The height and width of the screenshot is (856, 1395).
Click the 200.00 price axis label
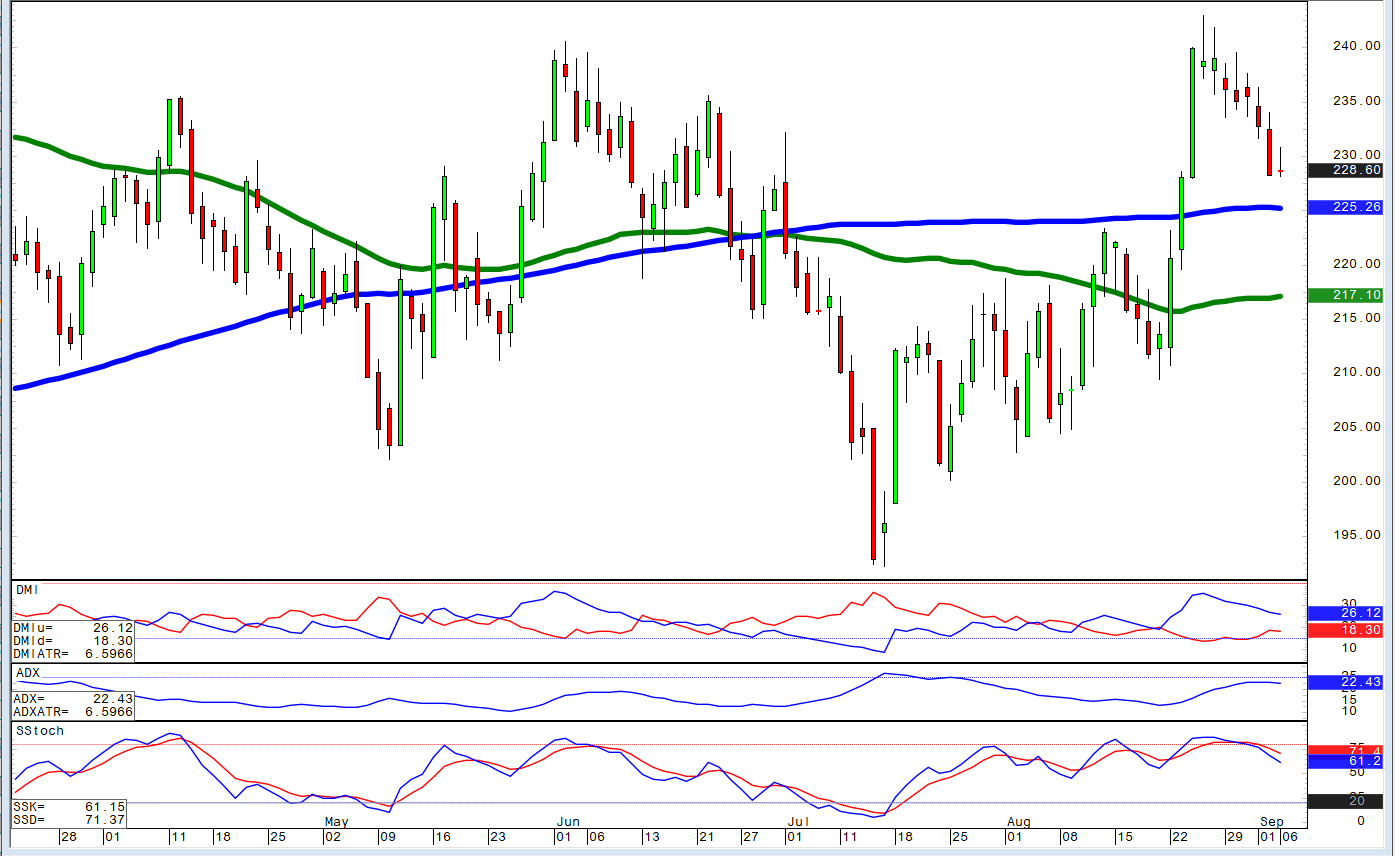point(1358,481)
